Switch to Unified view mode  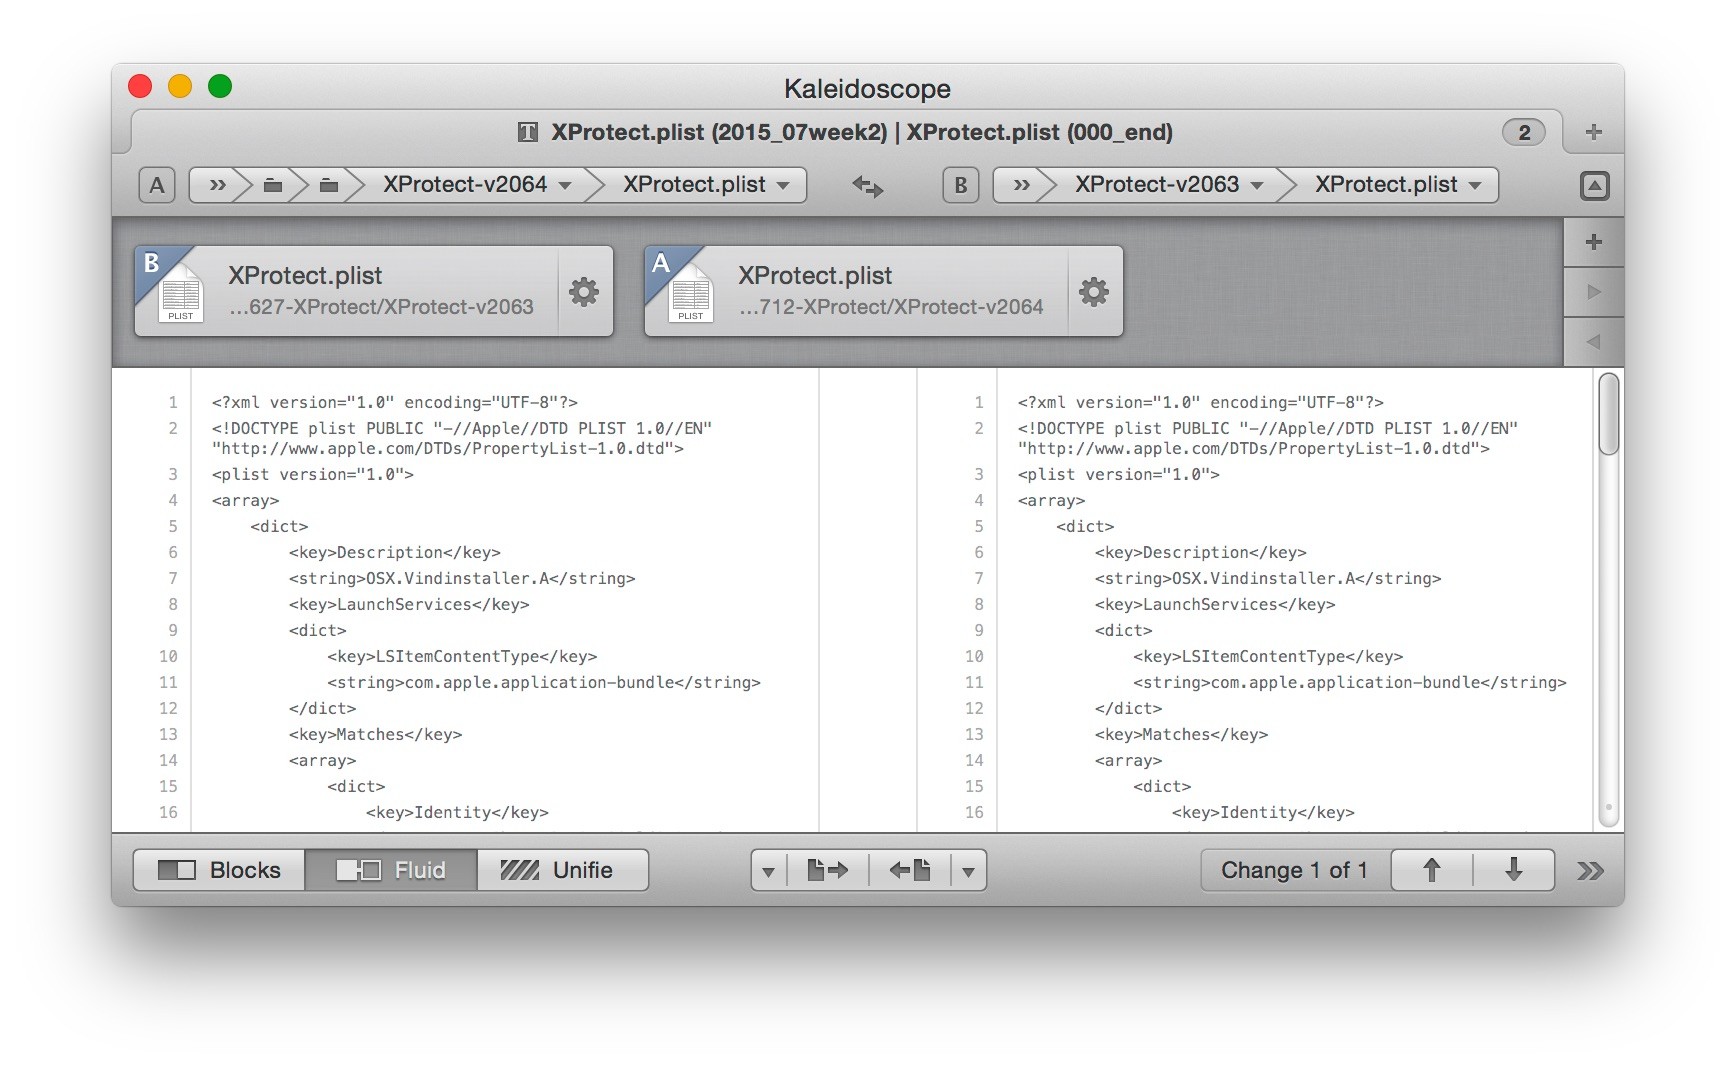point(562,870)
